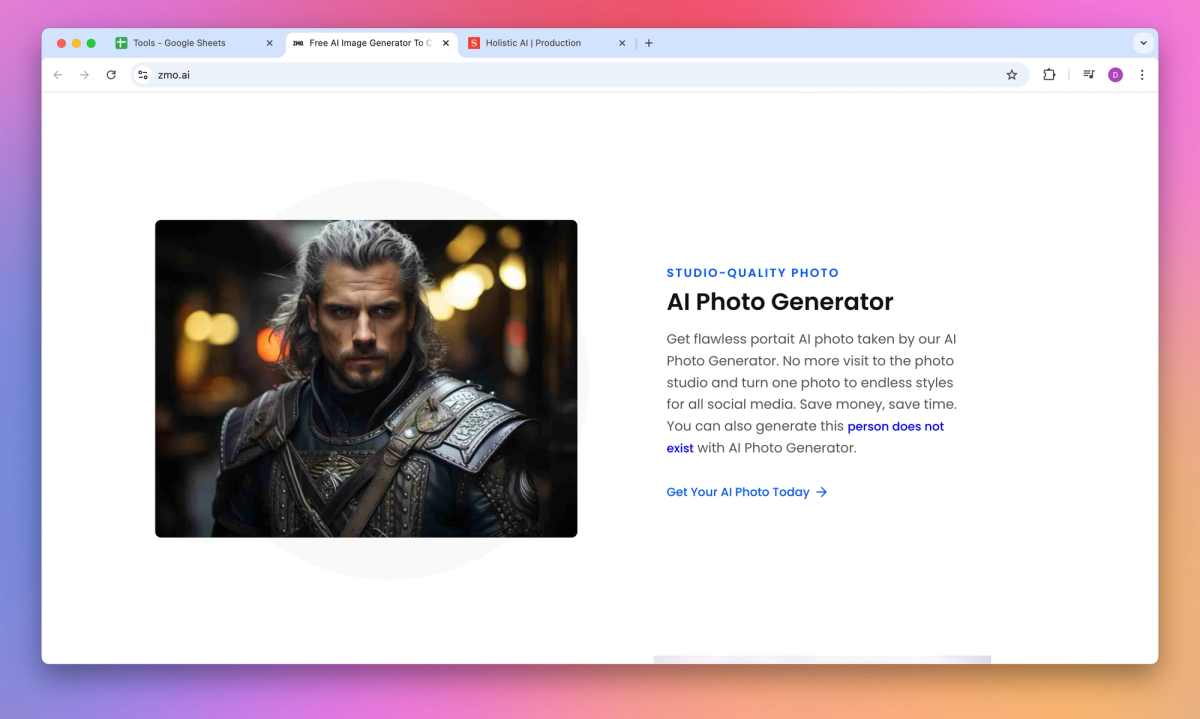Open the Extensions puzzle icon
The image size is (1200, 719).
[1049, 75]
